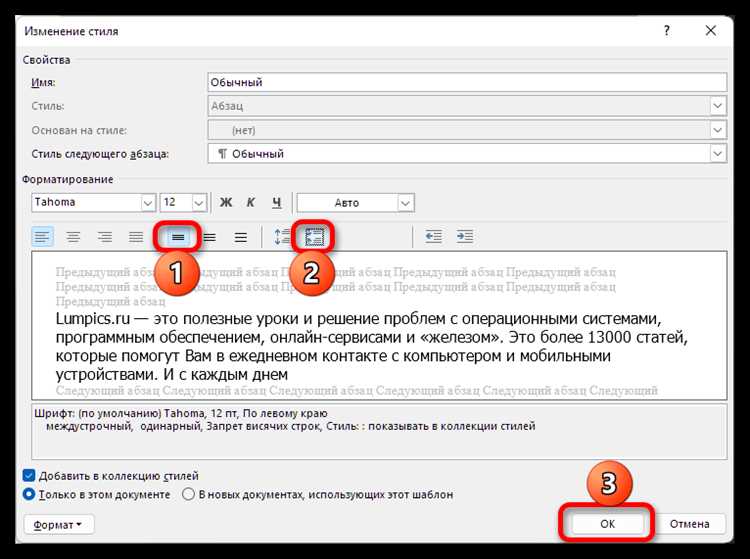Open the Авто font color dropdown
The width and height of the screenshot is (750, 559).
[405, 203]
